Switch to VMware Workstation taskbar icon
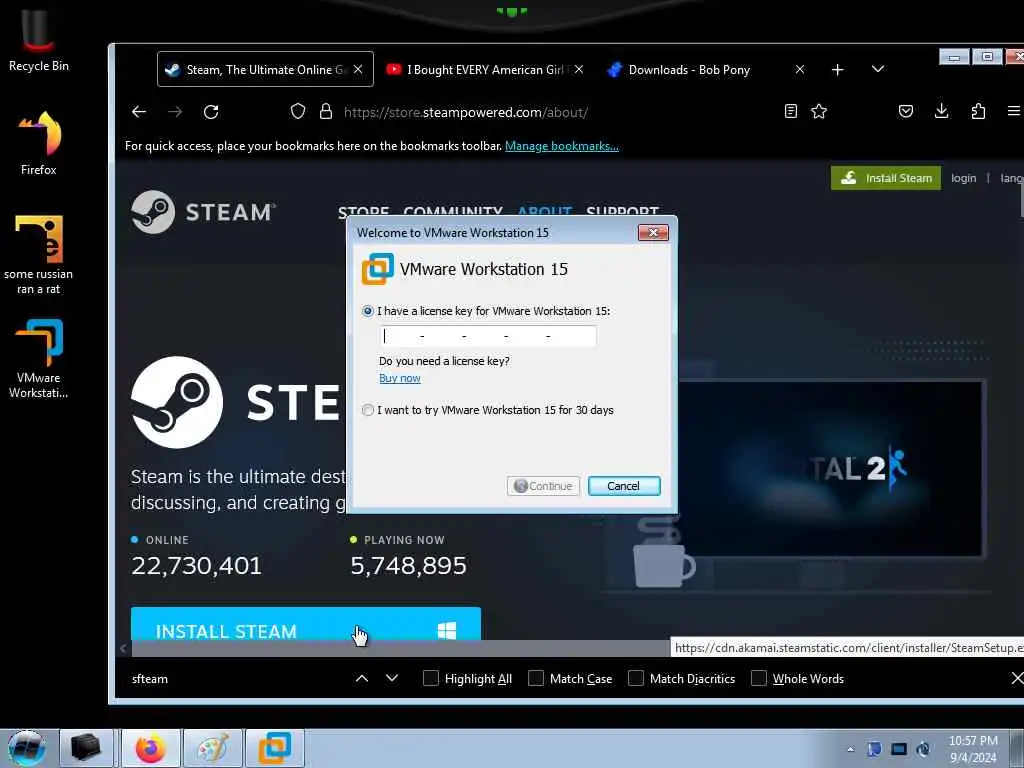This screenshot has width=1024, height=768. pos(275,748)
